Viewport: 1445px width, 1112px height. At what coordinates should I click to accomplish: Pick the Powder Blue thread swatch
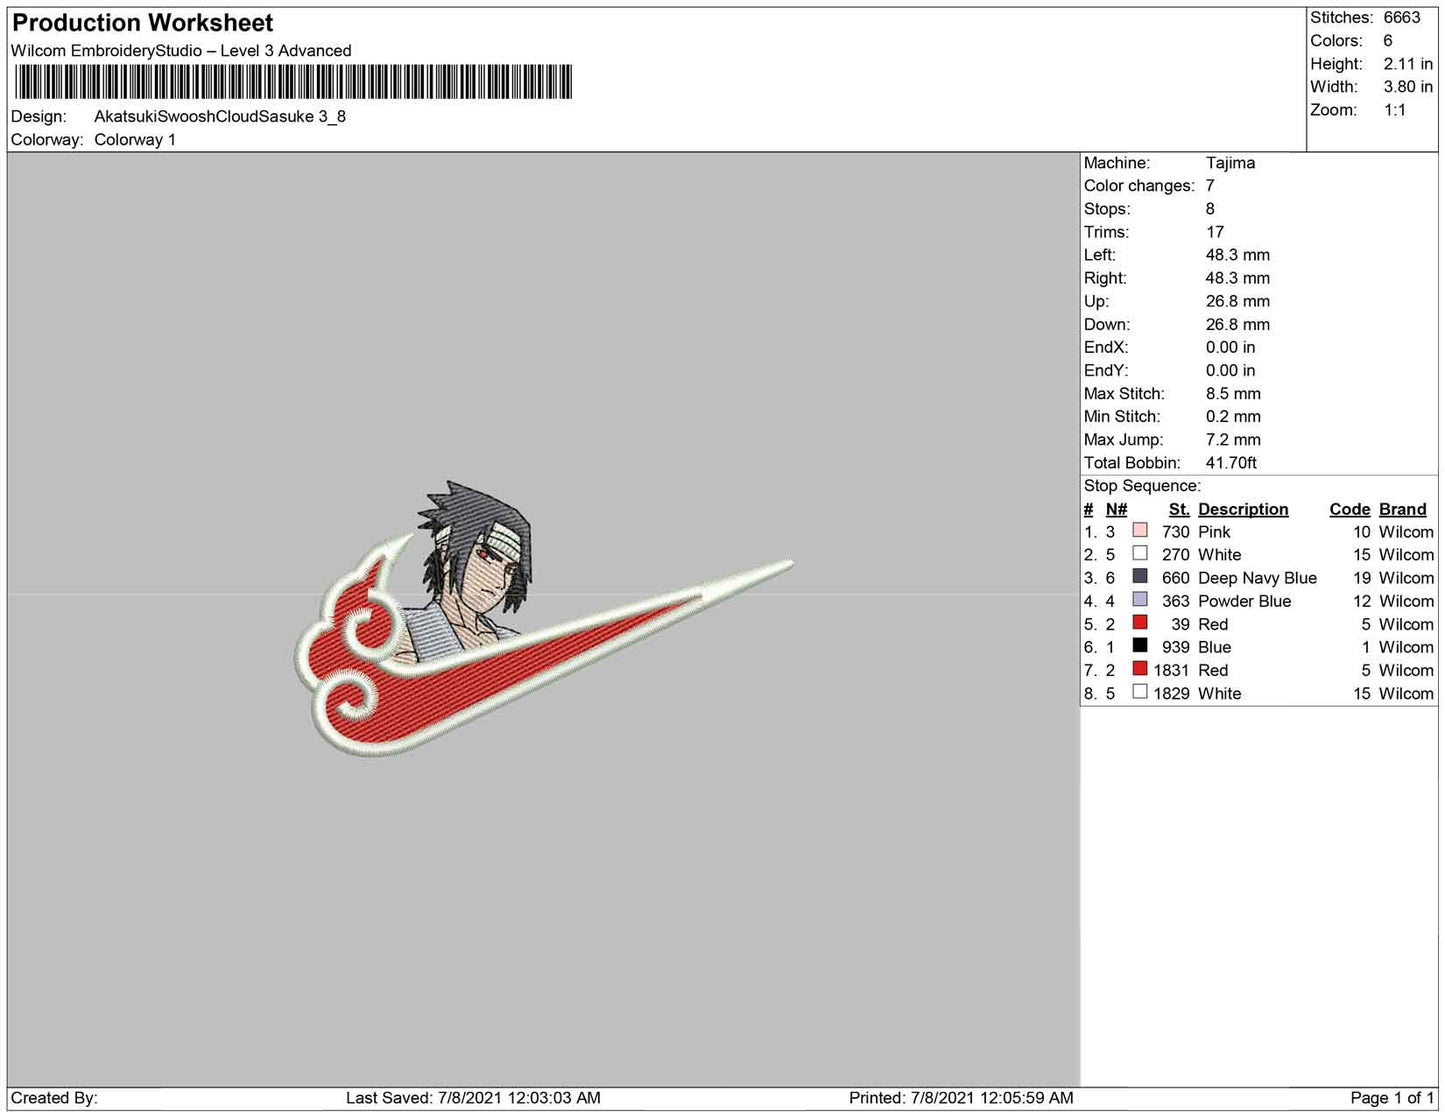tap(1140, 600)
